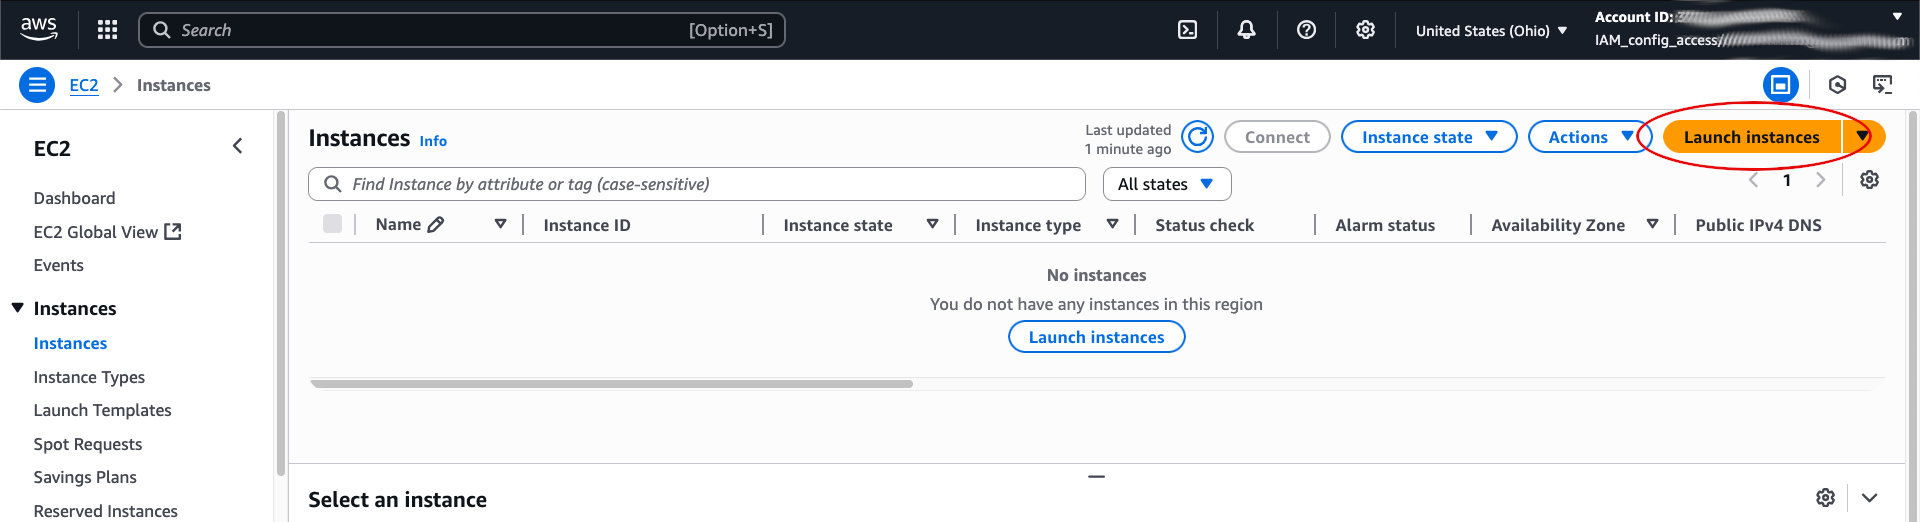This screenshot has width=1920, height=522.
Task: Click the outlined Launch instances button in empty table
Action: [1096, 337]
